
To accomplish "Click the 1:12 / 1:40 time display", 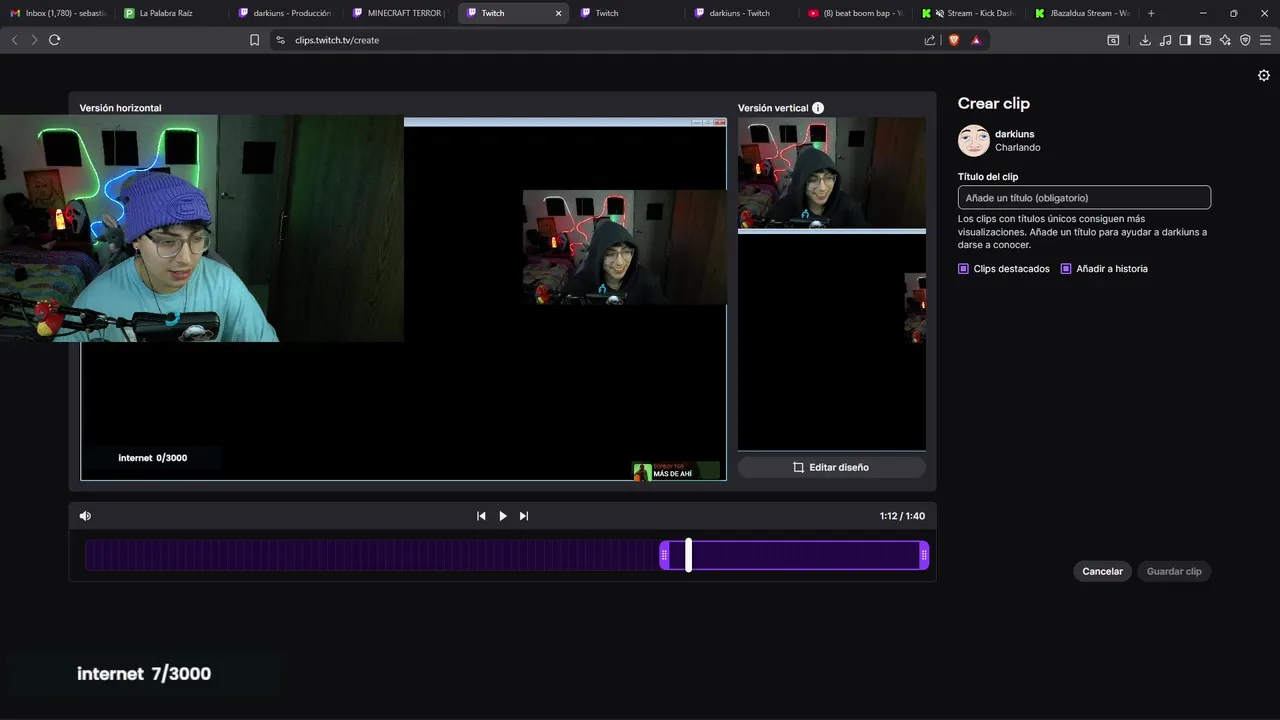I will pos(902,516).
